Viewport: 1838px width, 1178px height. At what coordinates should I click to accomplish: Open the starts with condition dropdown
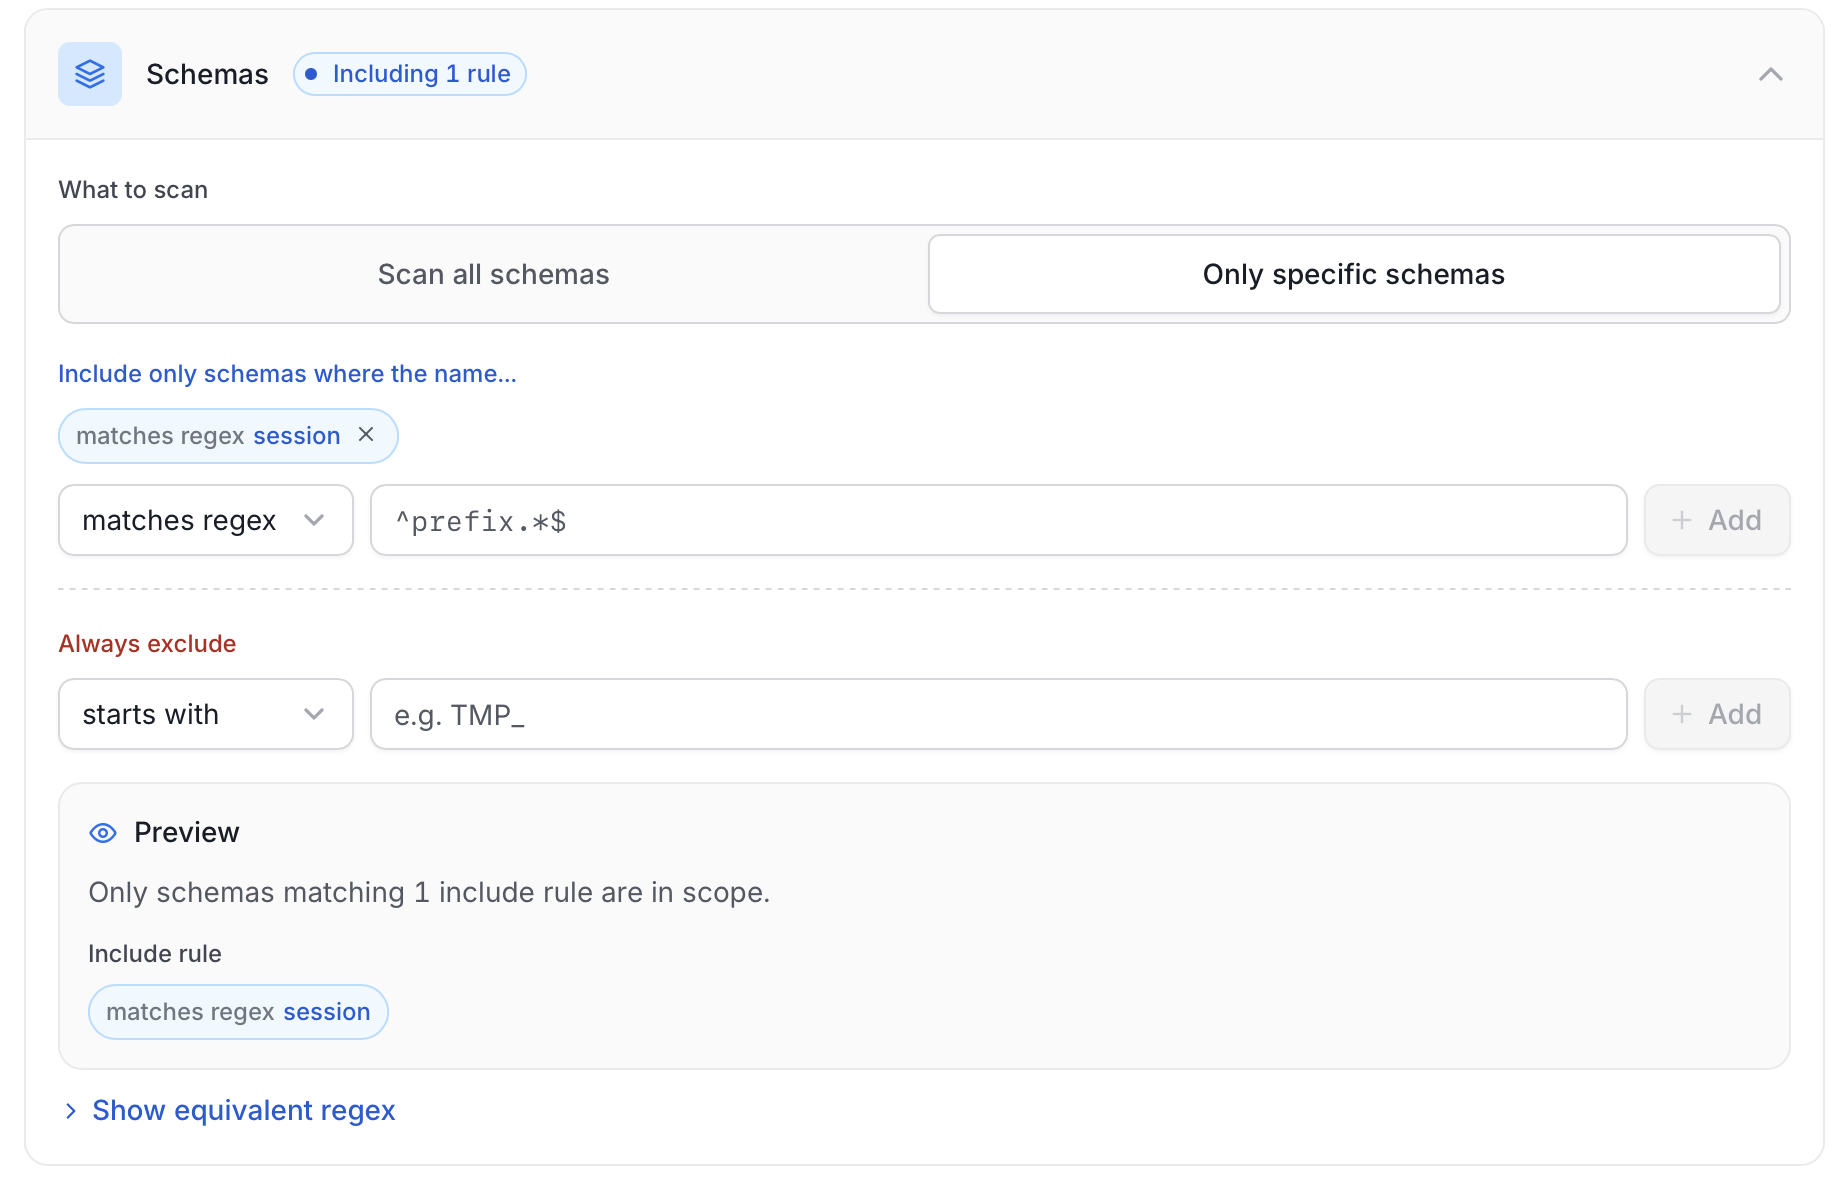(x=206, y=714)
